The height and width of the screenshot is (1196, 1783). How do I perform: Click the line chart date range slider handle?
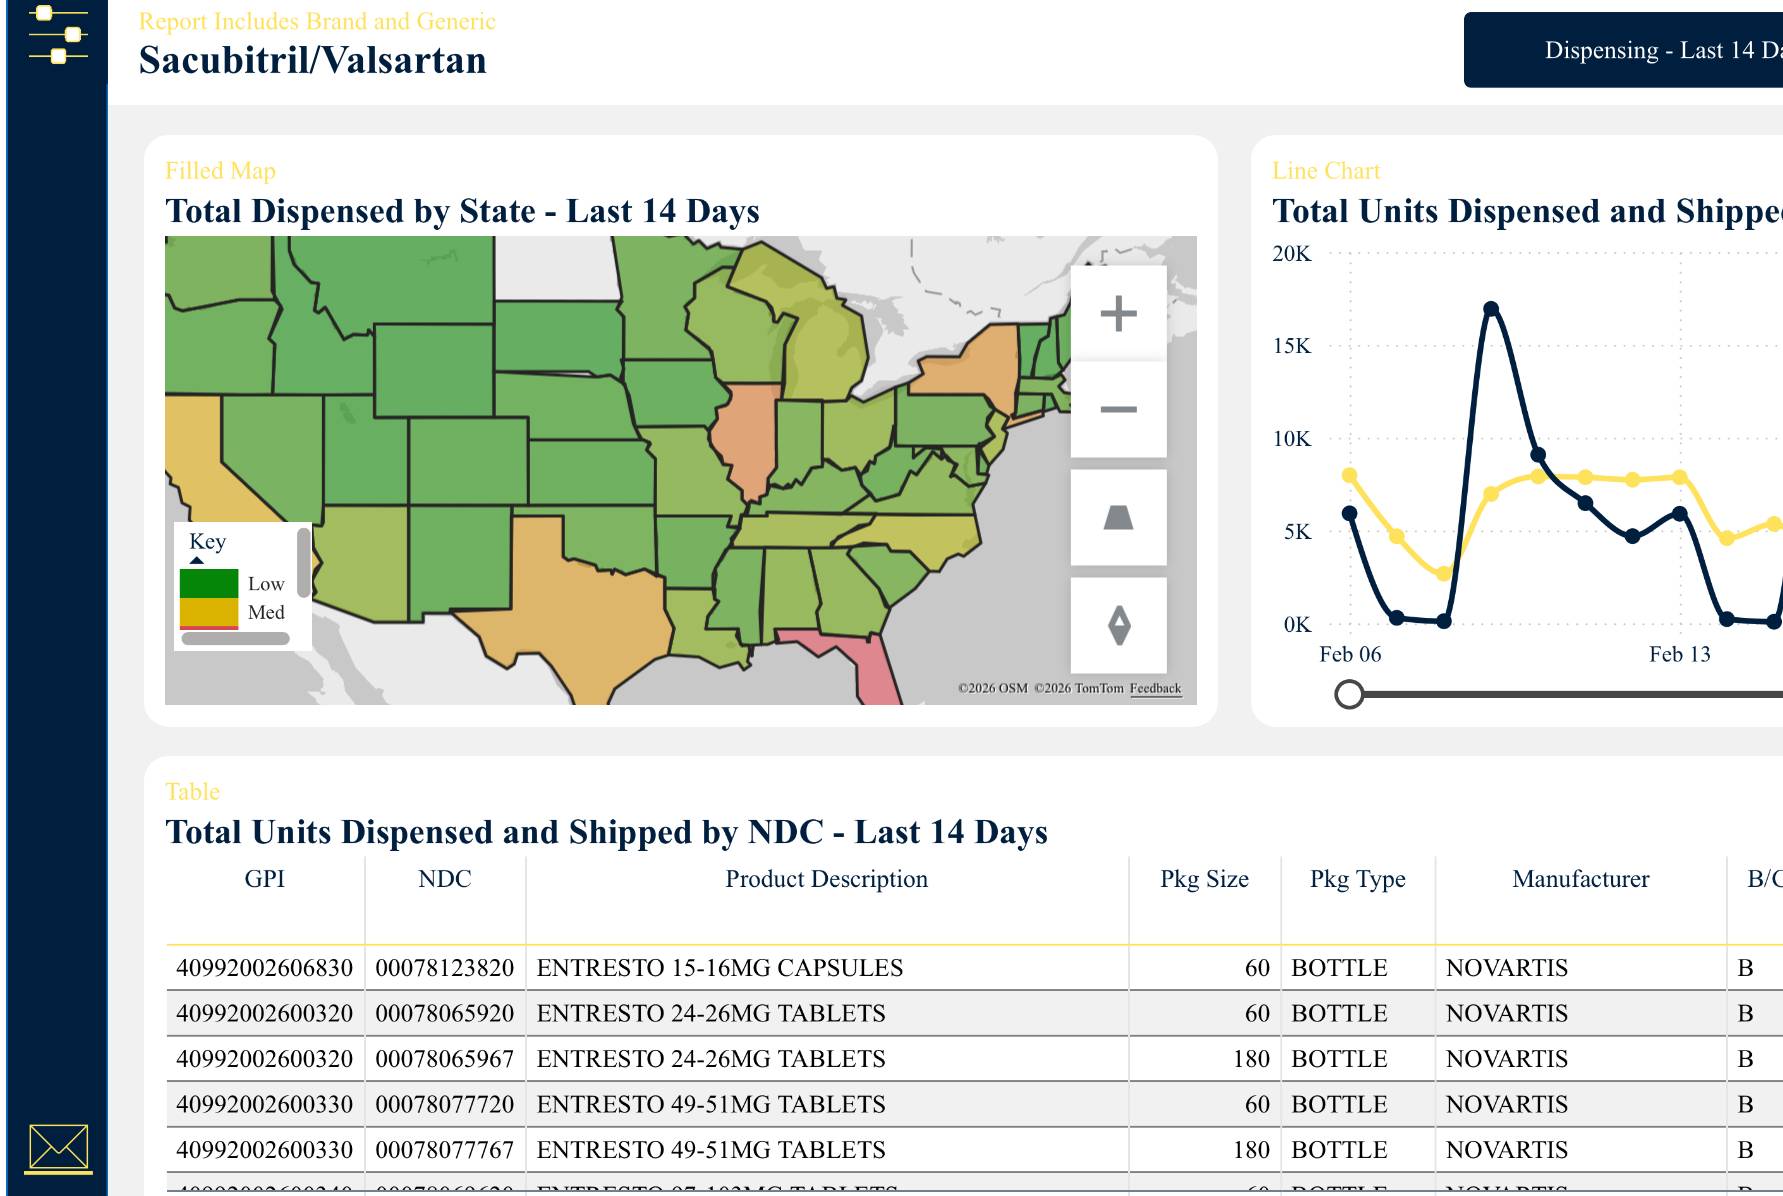click(x=1349, y=694)
